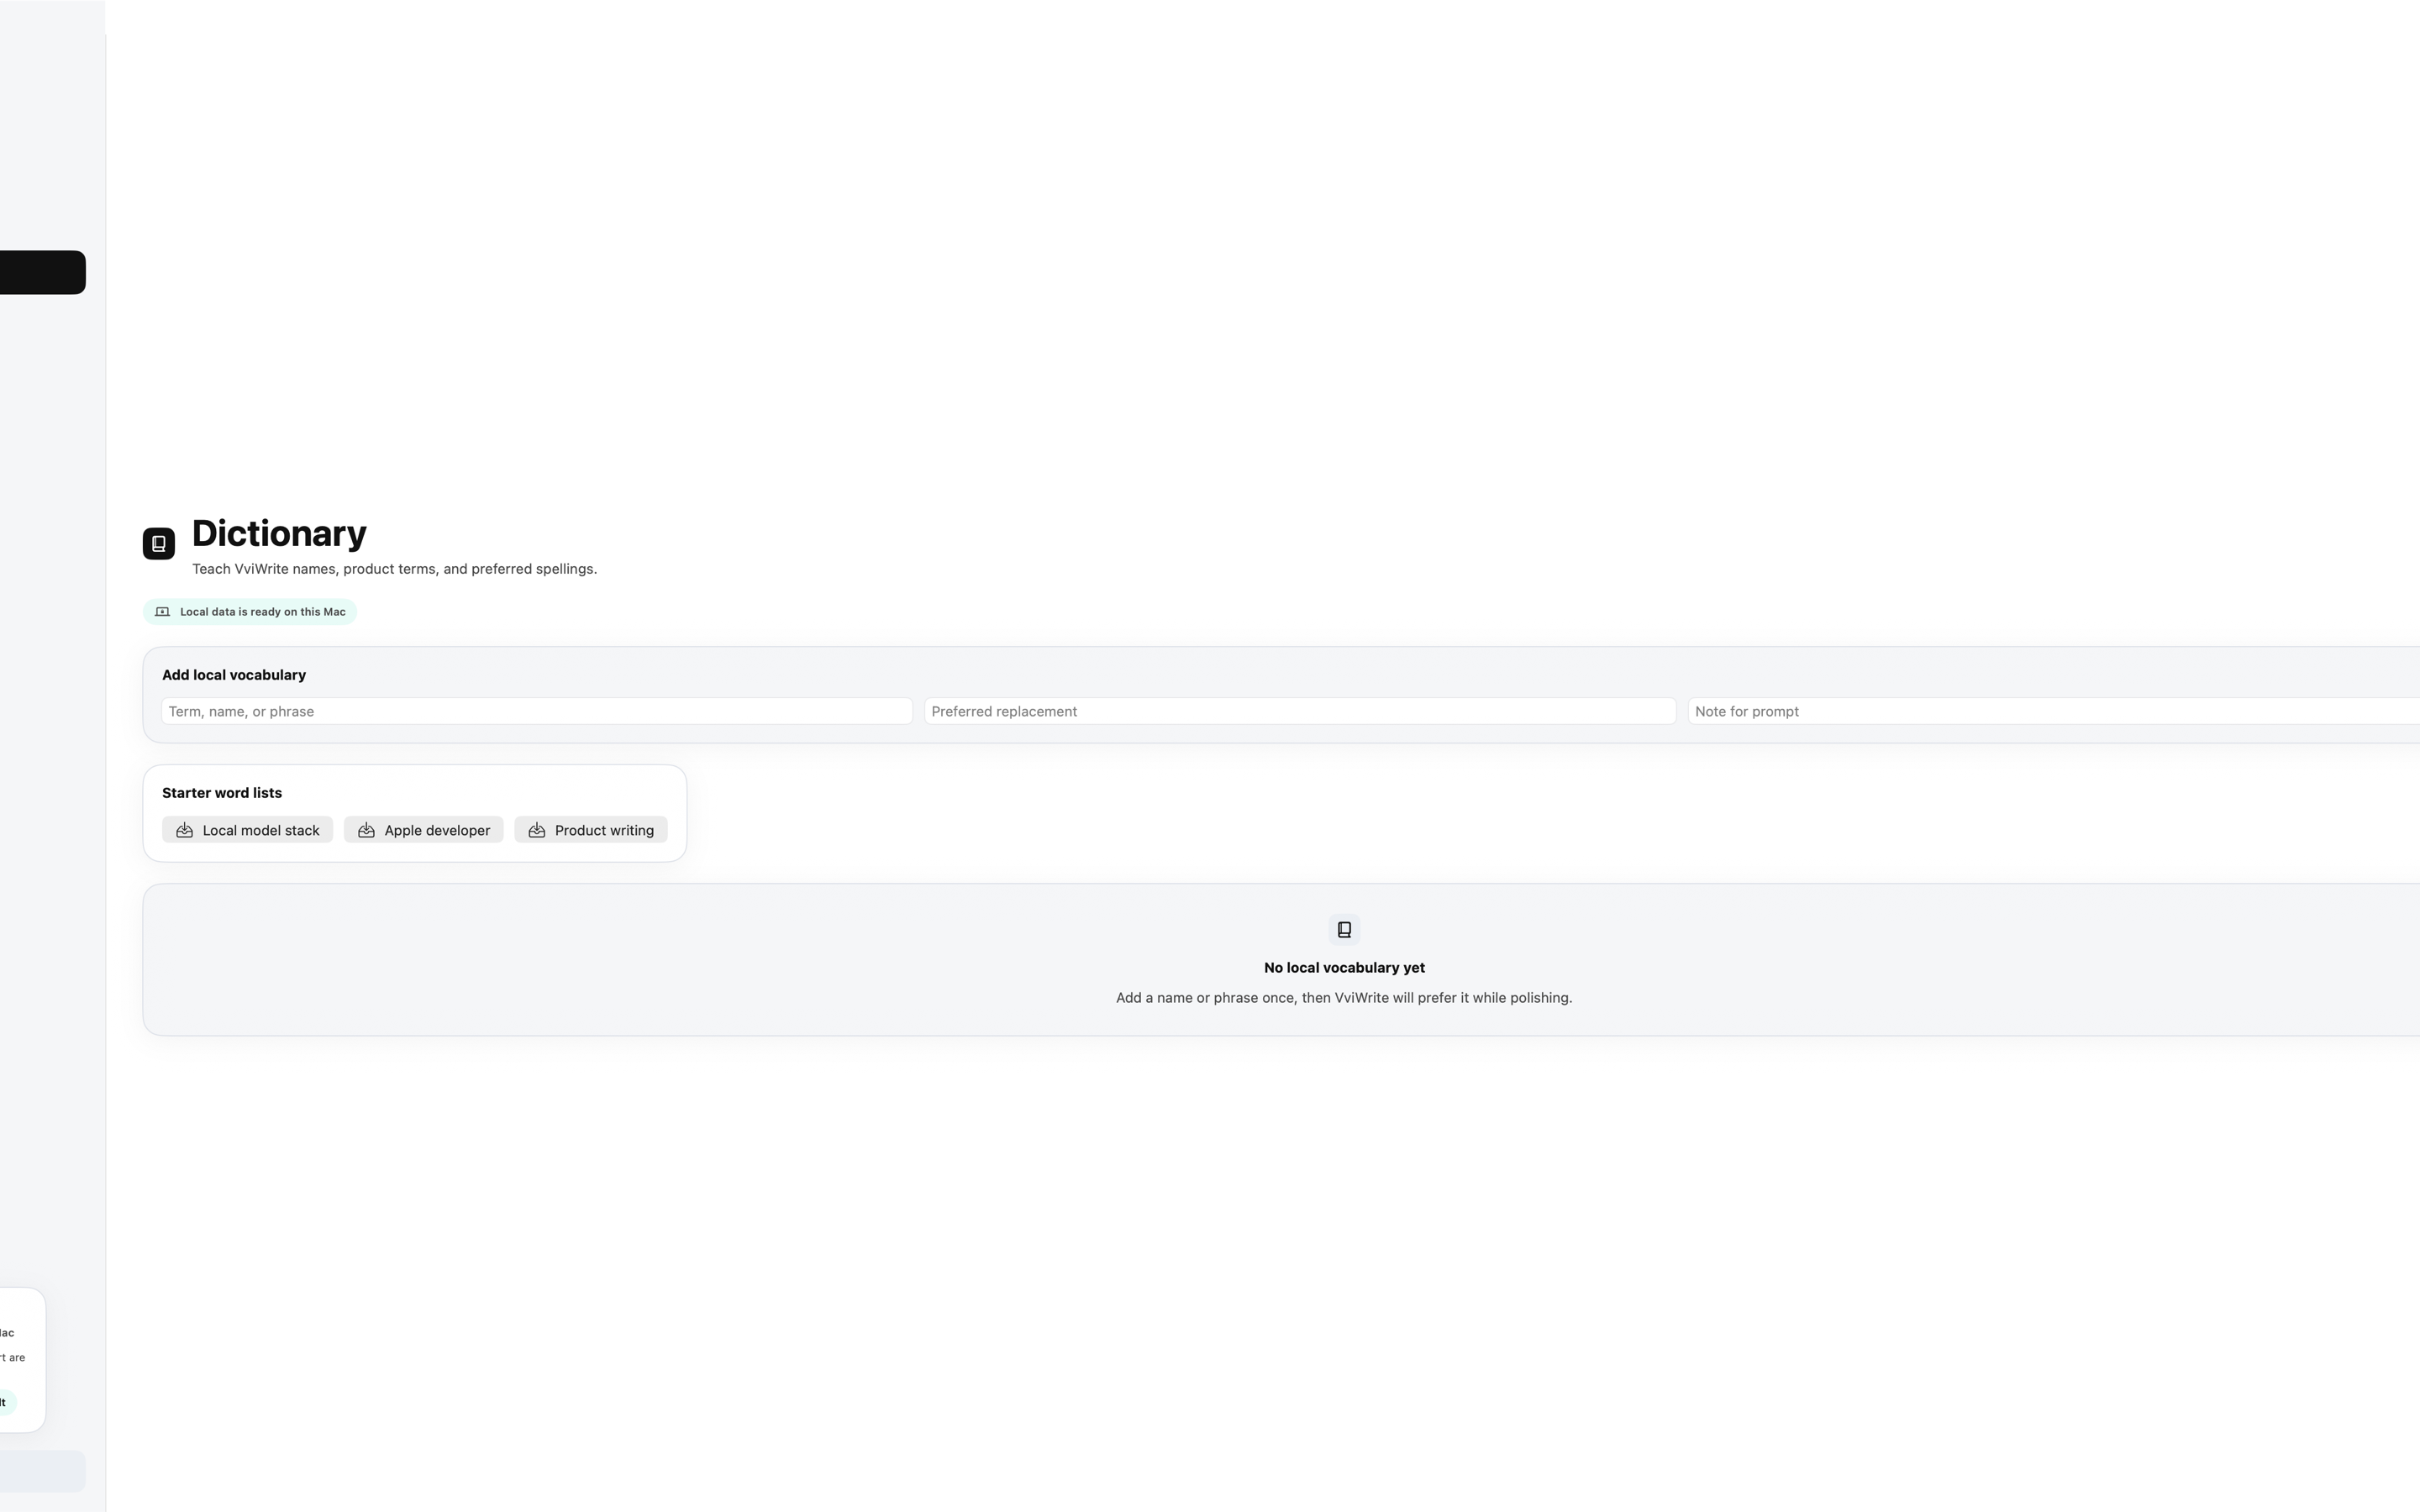Click the book icon above 'No local vocabulary yet'
This screenshot has width=2420, height=1512.
(1344, 930)
